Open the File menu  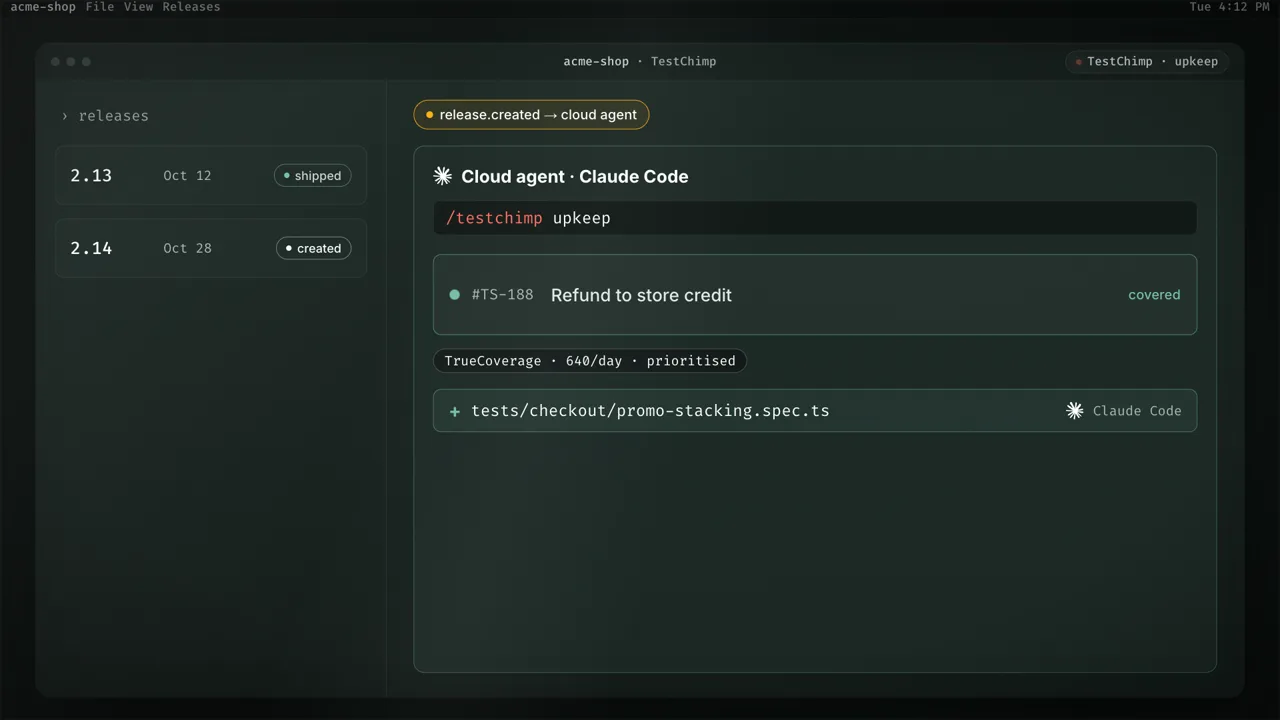100,7
